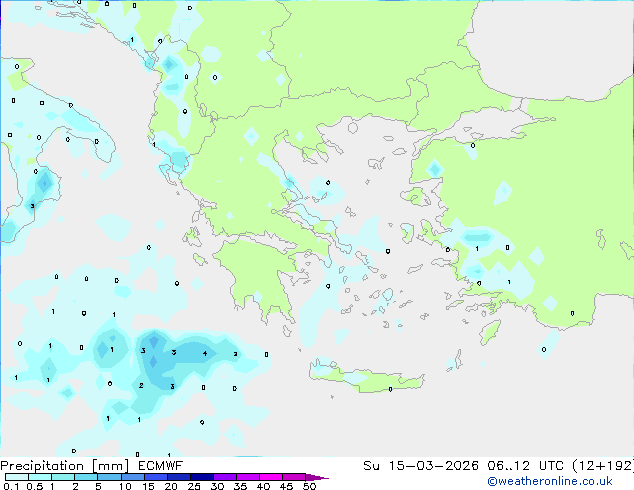Click the '(12+192)' forecast hour text
Image resolution: width=634 pixels, height=490 pixels.
(x=603, y=466)
